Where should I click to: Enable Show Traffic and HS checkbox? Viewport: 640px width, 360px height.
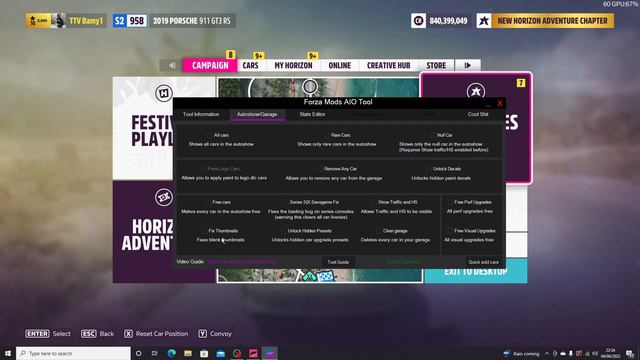(x=374, y=202)
